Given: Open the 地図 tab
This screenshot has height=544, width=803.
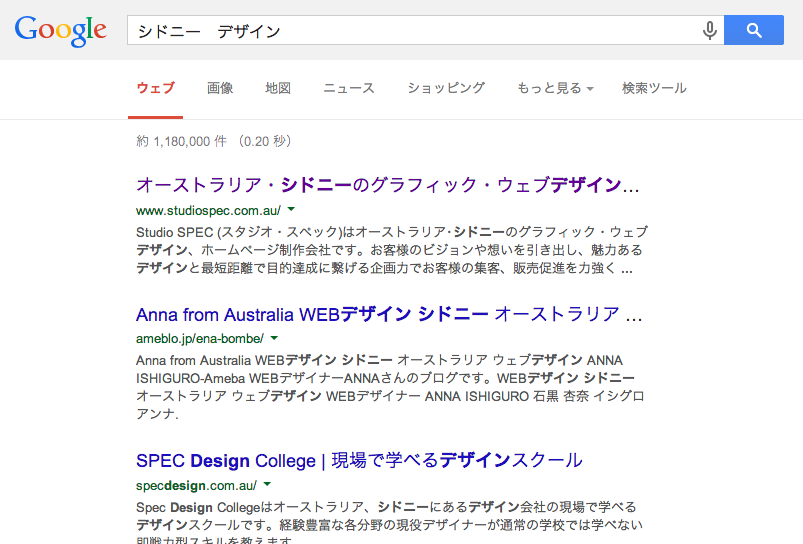Looking at the screenshot, I should (278, 88).
